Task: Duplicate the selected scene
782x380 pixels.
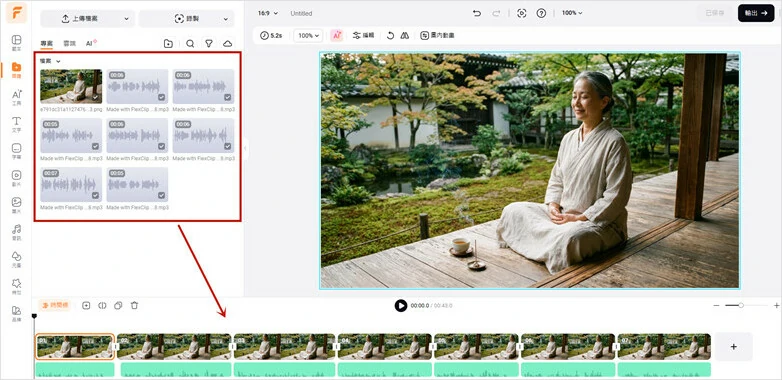Action: (x=118, y=306)
